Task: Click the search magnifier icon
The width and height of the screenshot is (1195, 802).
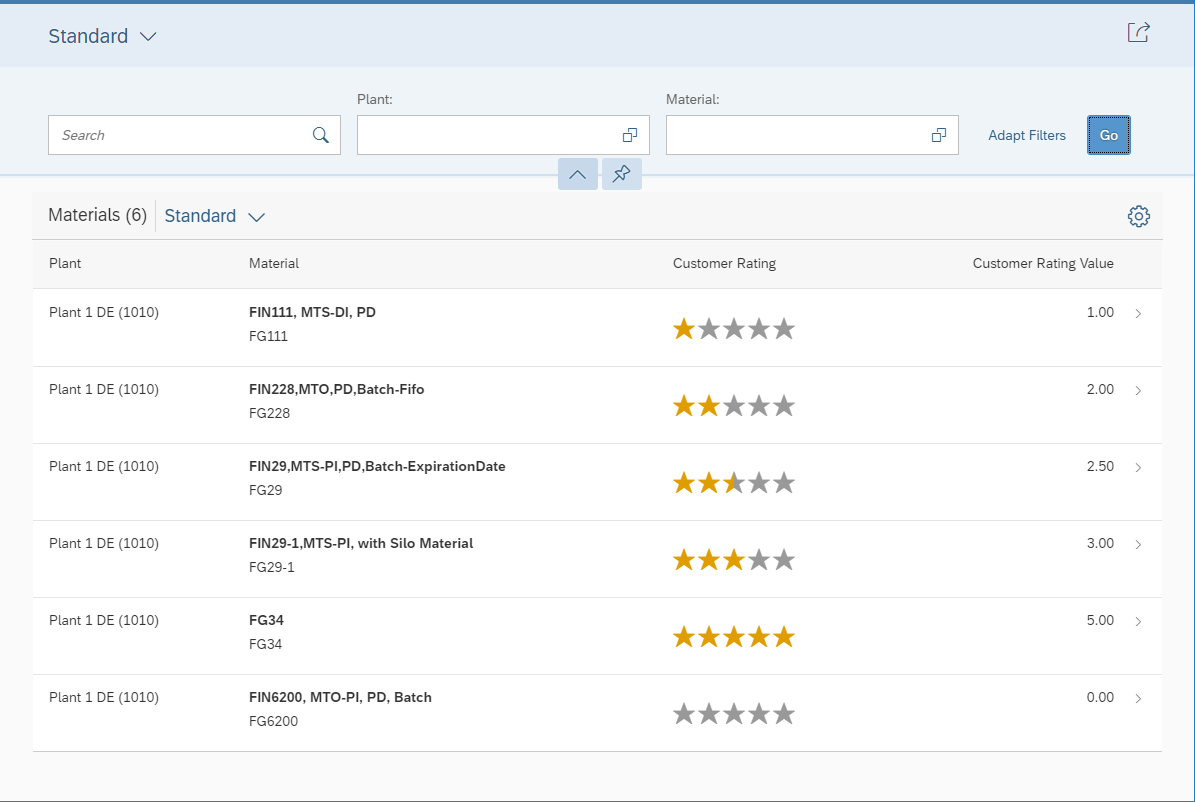Action: [x=321, y=134]
